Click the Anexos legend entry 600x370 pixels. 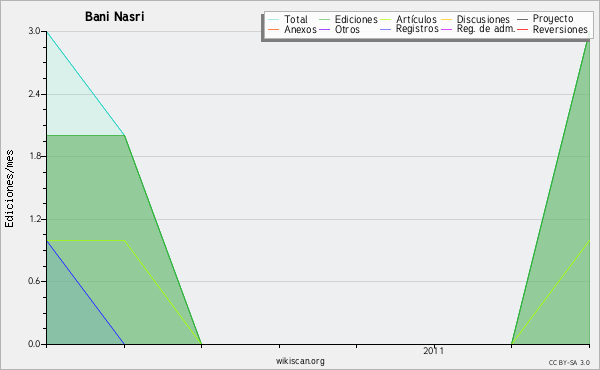tap(293, 29)
